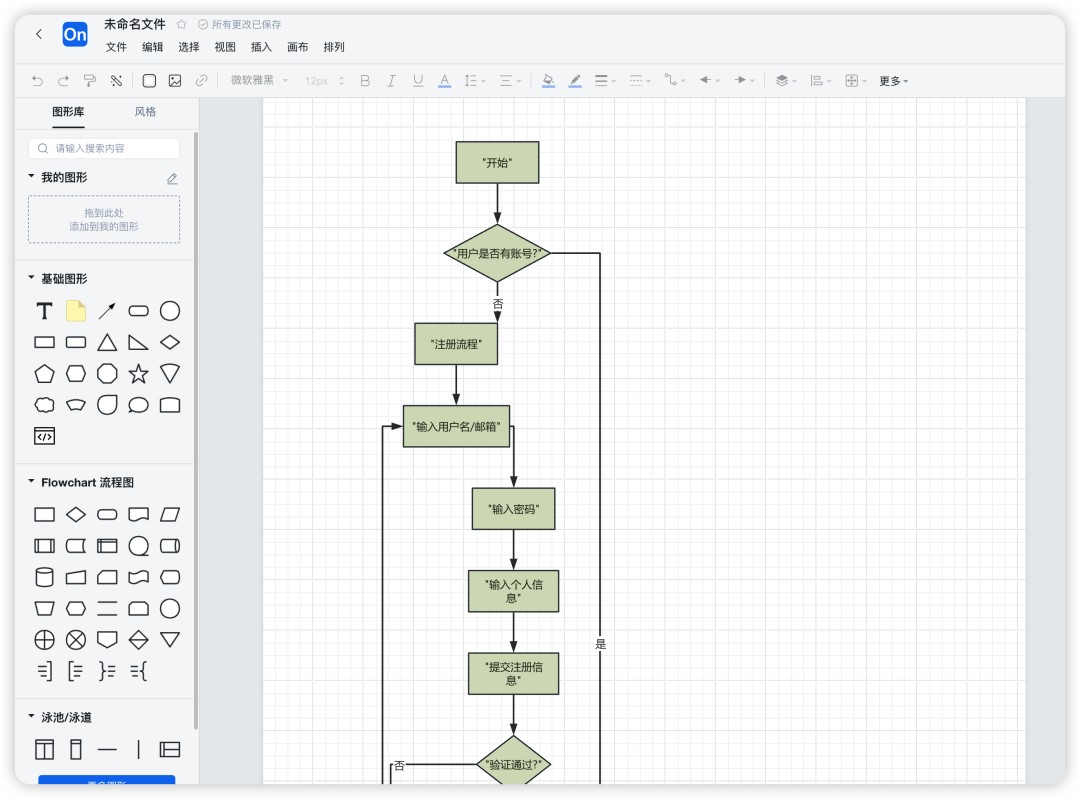Screen dimensions: 1080x799
Task: Toggle bold formatting
Action: point(365,81)
